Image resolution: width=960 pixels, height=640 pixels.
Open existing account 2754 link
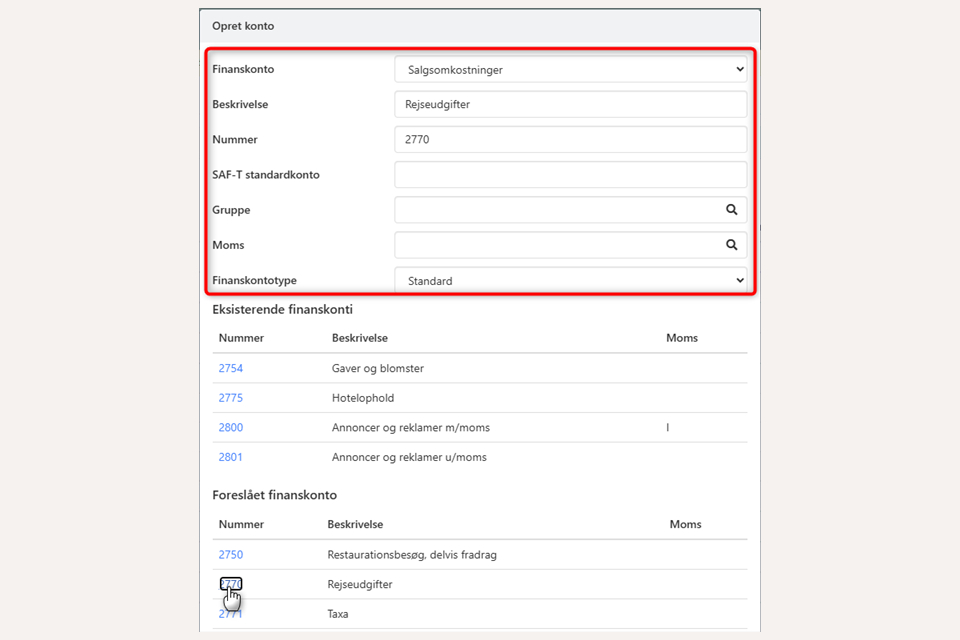(231, 369)
